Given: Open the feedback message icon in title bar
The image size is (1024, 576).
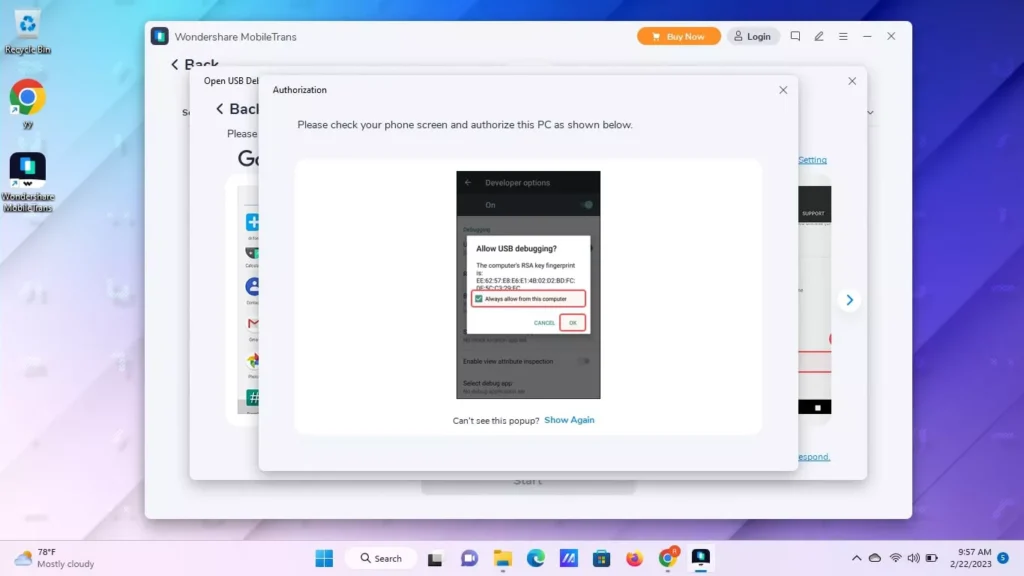Looking at the screenshot, I should (x=795, y=36).
